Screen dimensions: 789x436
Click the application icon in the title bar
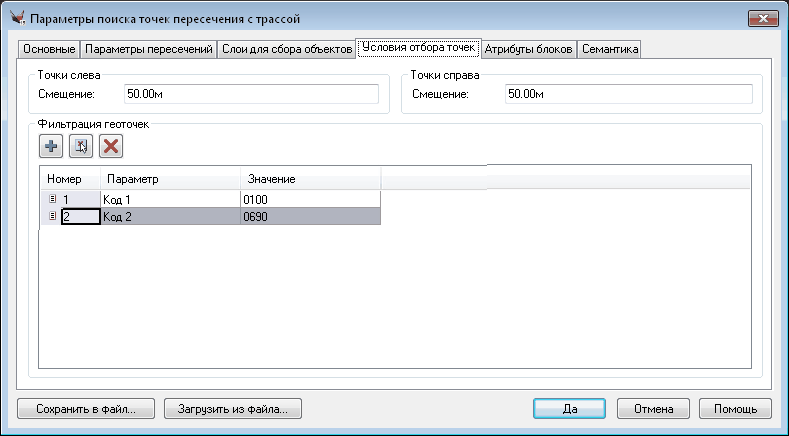(17, 18)
